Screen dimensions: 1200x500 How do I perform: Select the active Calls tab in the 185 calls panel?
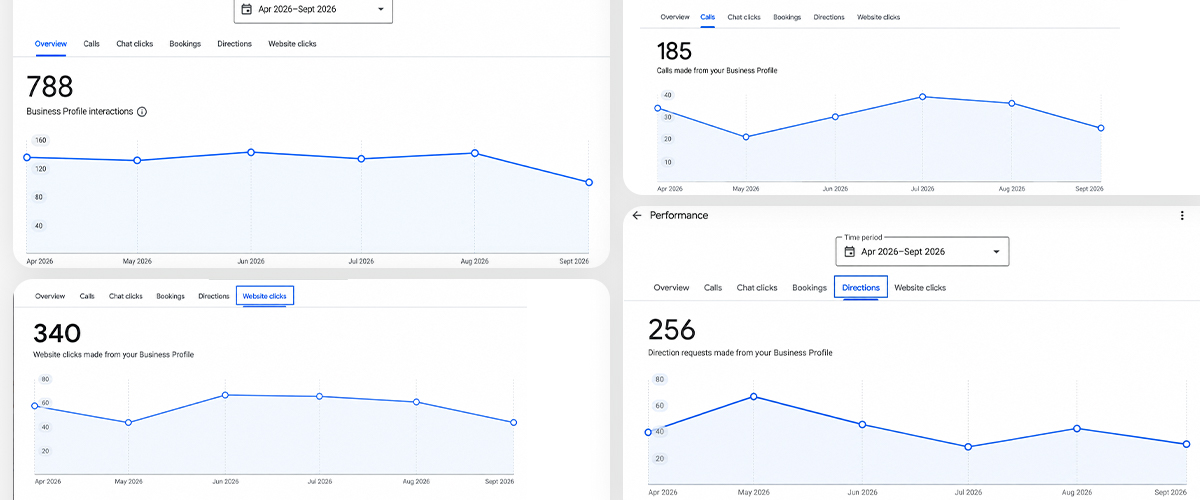708,17
